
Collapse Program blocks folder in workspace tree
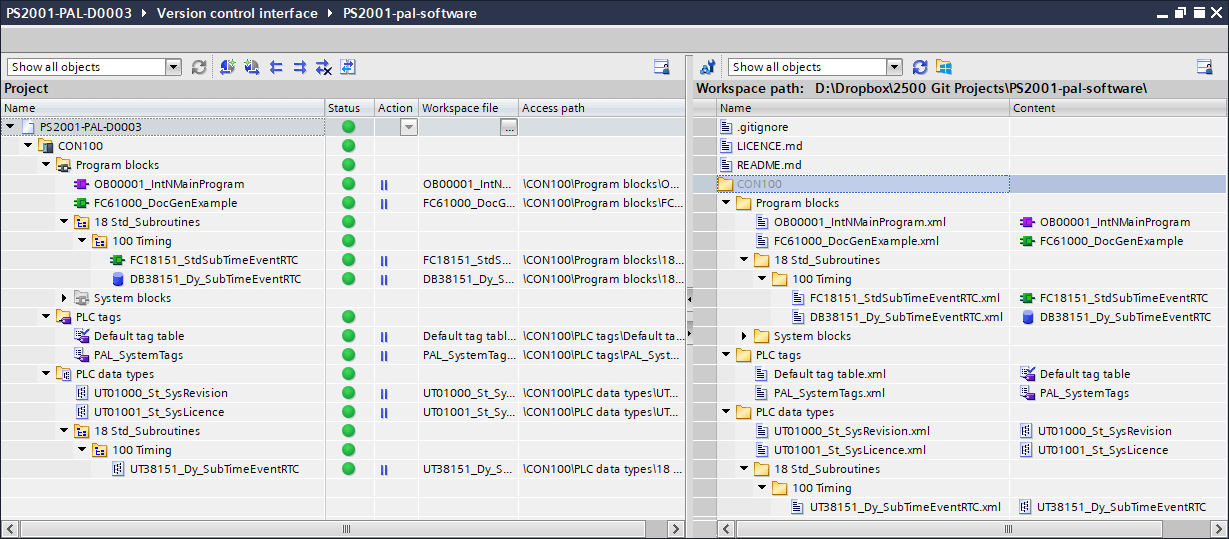click(726, 203)
